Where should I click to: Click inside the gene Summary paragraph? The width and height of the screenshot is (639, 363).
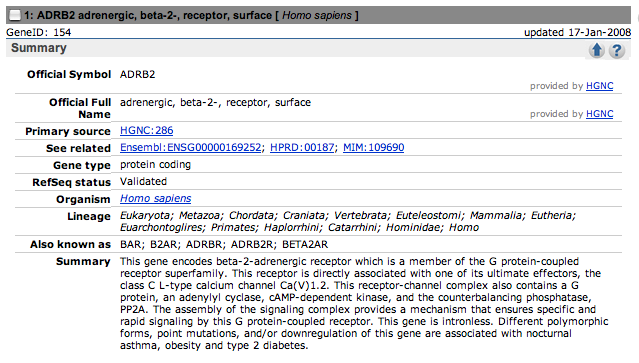[x=364, y=304]
